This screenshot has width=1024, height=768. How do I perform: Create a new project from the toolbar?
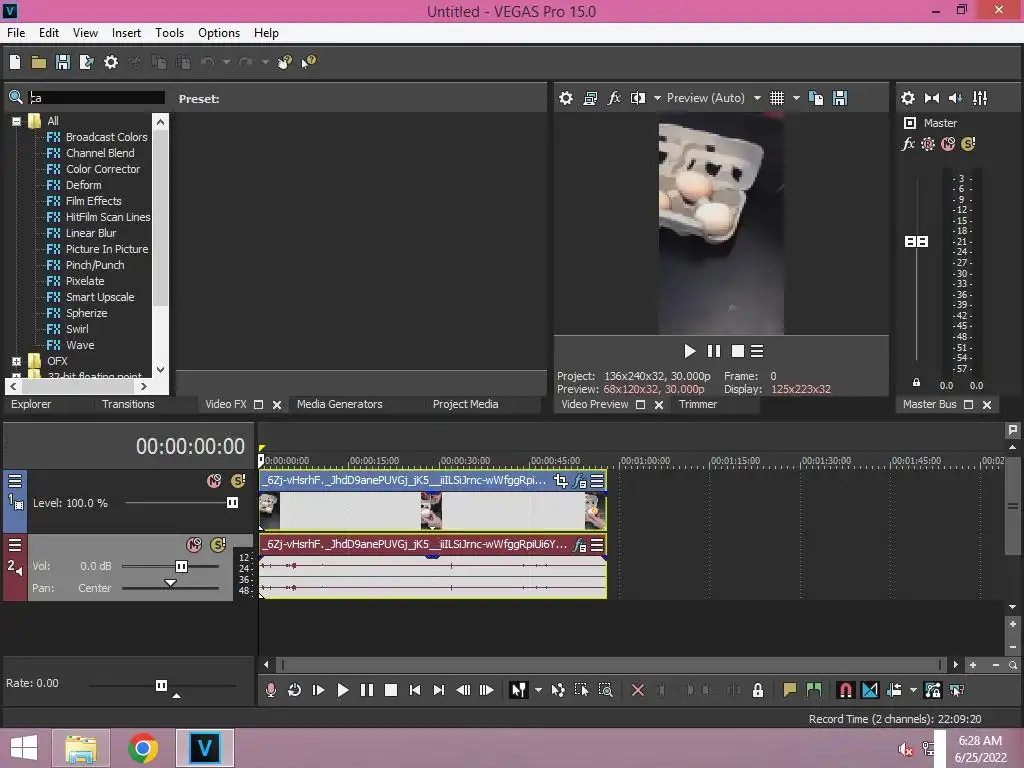click(x=15, y=62)
